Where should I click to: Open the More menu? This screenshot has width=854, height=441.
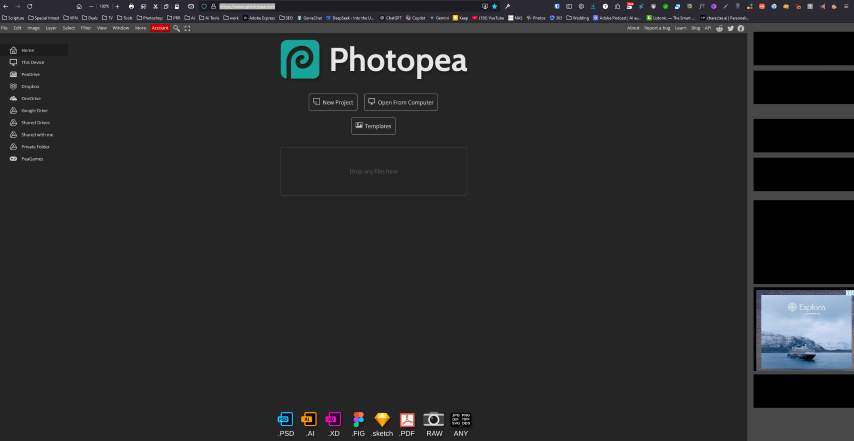click(x=141, y=28)
